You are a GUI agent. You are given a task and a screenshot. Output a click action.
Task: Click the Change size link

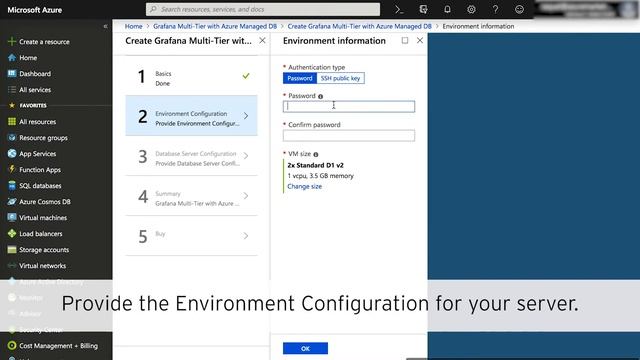[304, 186]
